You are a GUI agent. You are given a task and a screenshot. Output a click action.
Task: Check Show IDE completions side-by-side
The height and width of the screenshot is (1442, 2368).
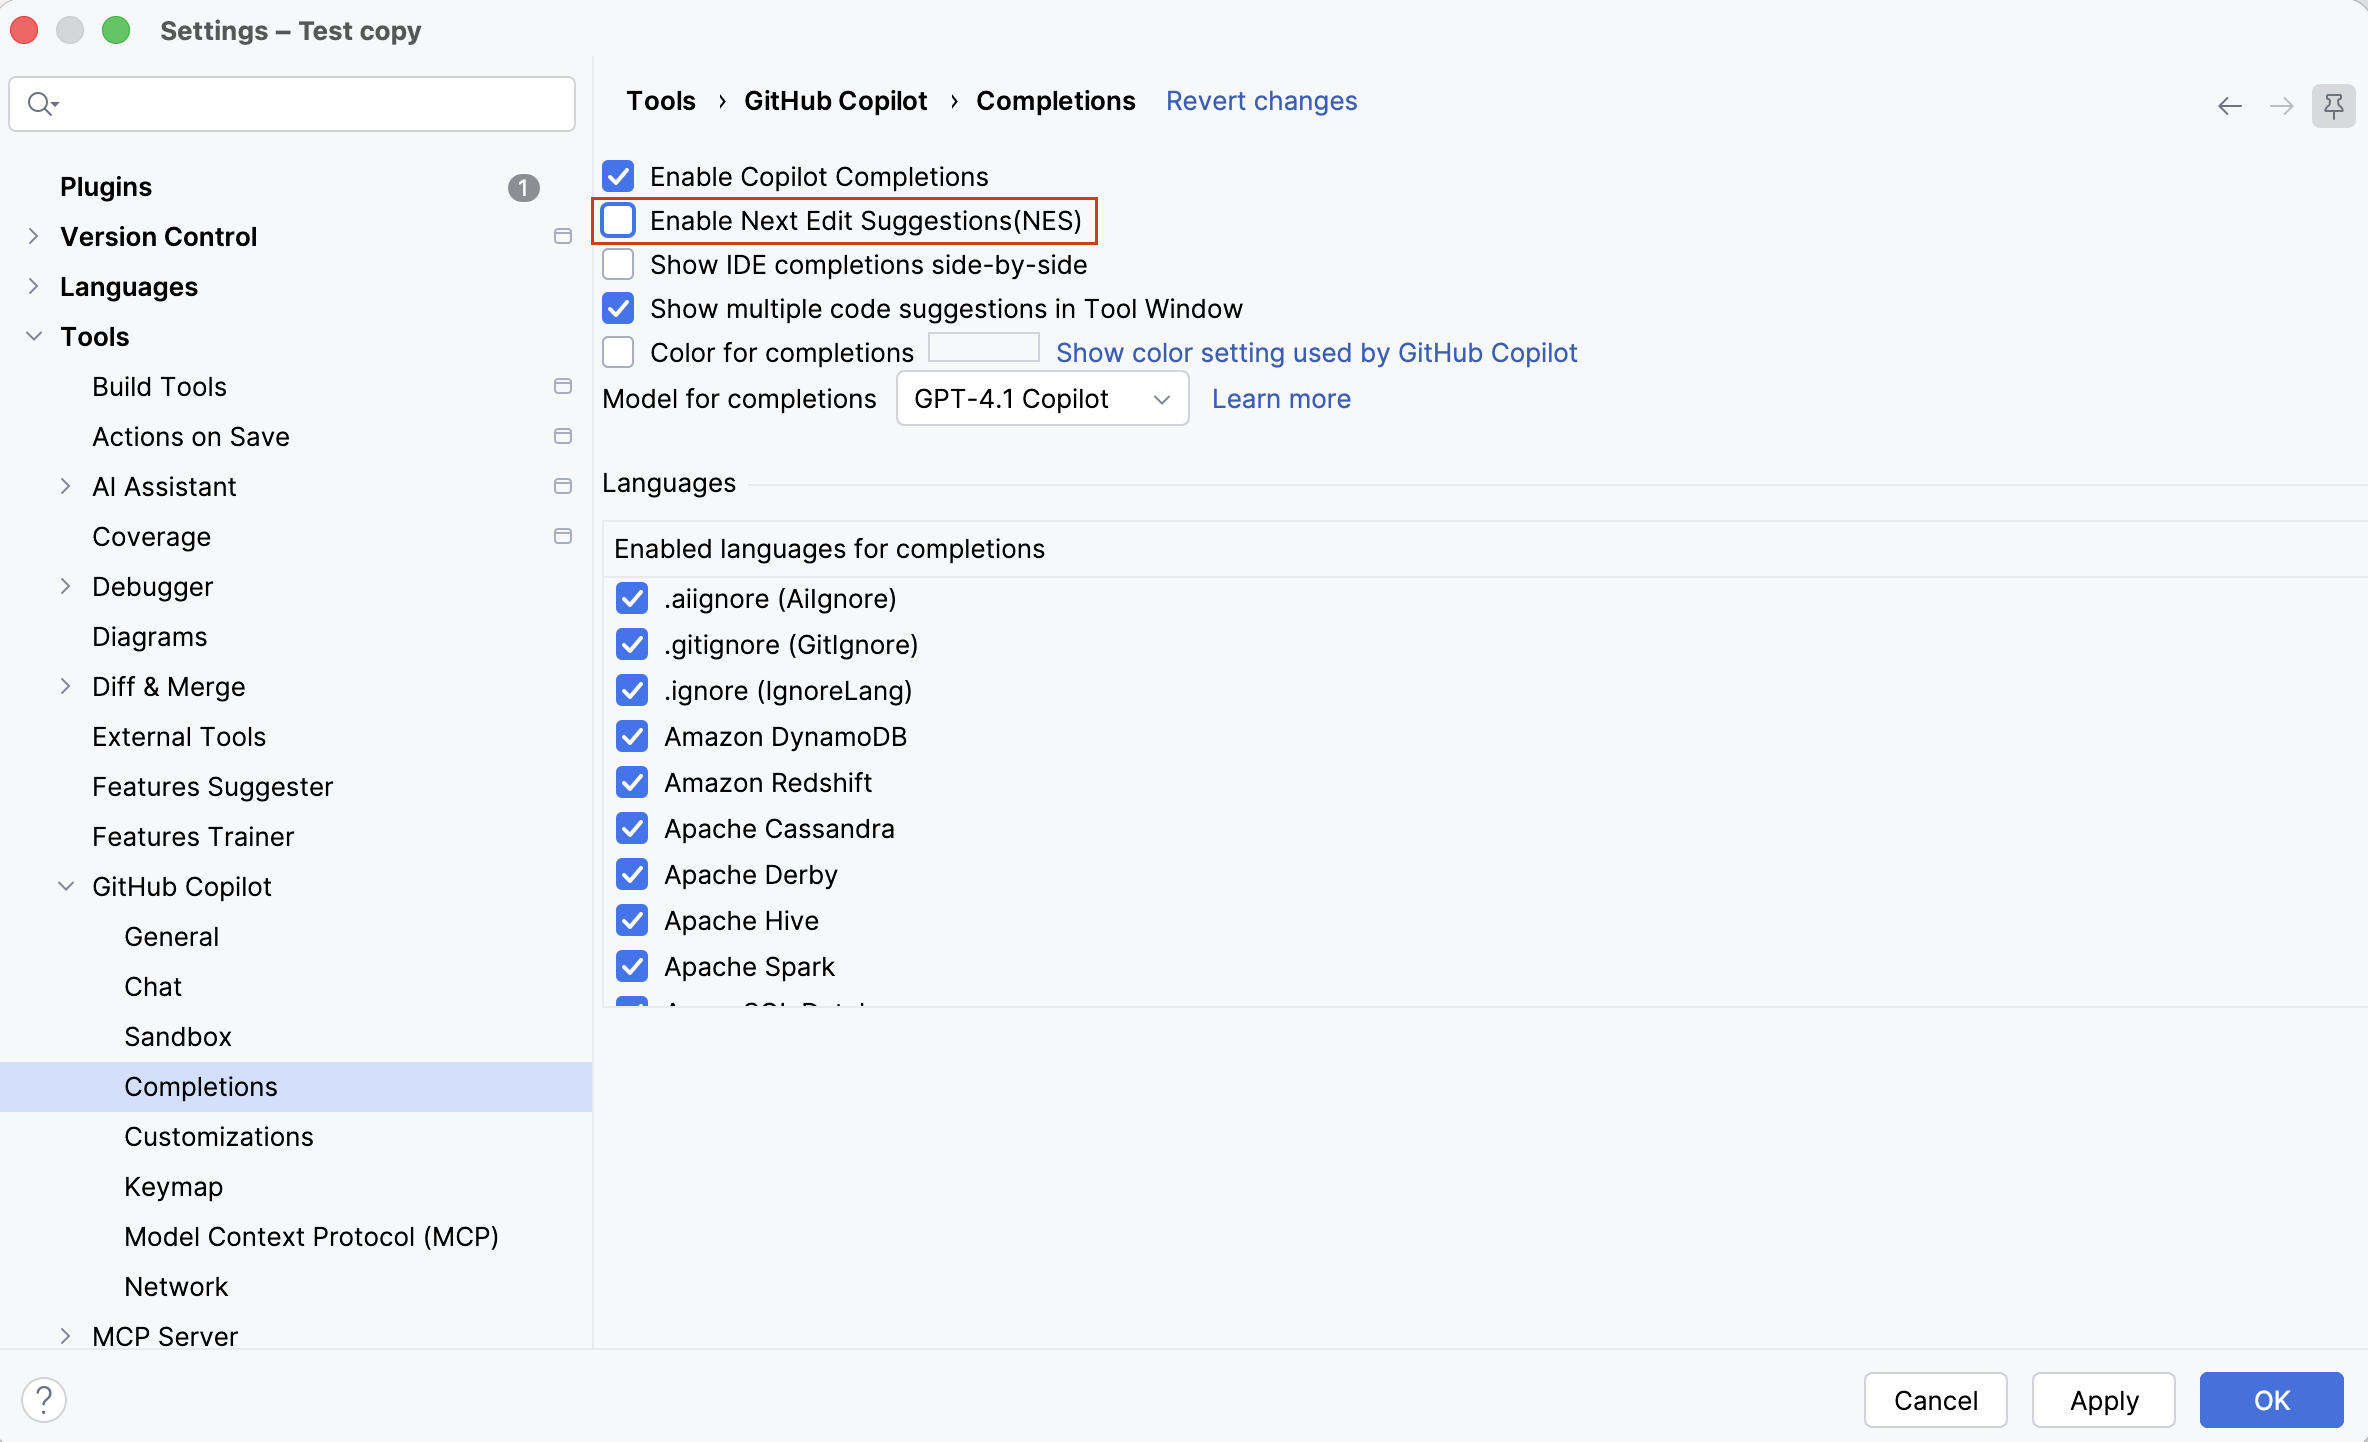point(618,264)
